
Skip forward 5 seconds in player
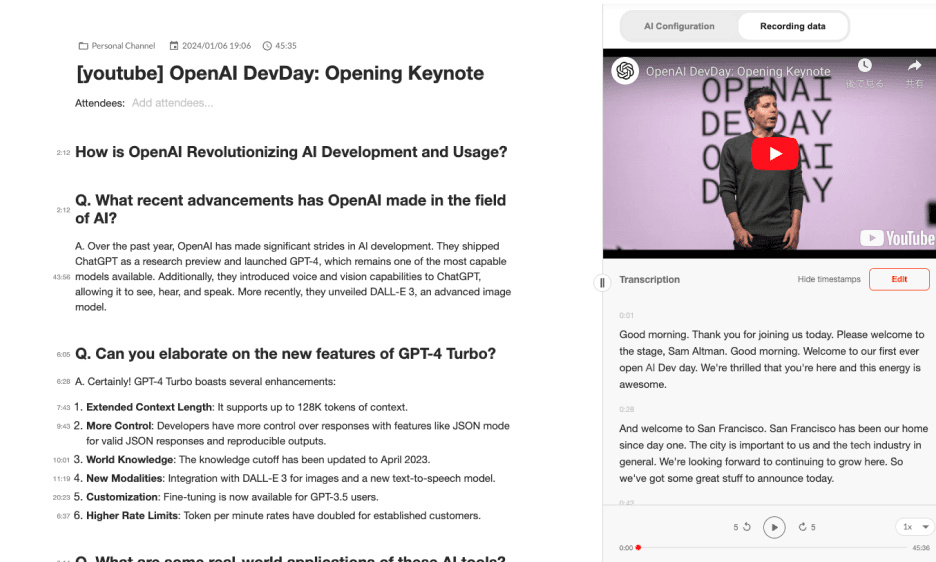click(x=806, y=527)
